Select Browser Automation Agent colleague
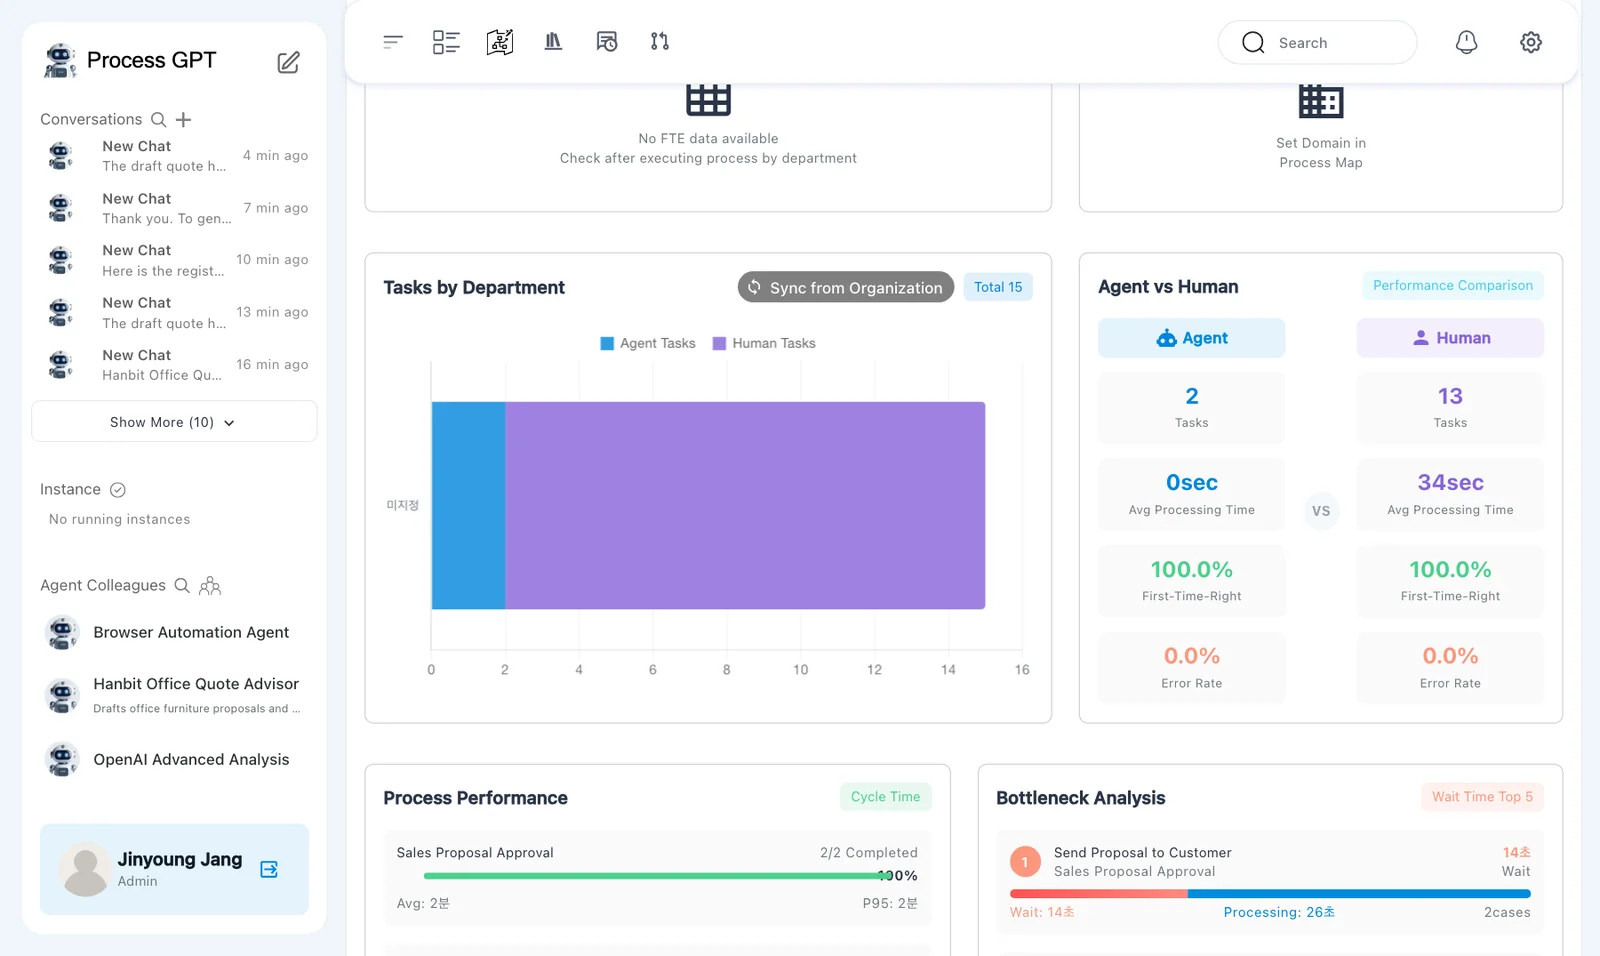Viewport: 1600px width, 956px height. 174,633
